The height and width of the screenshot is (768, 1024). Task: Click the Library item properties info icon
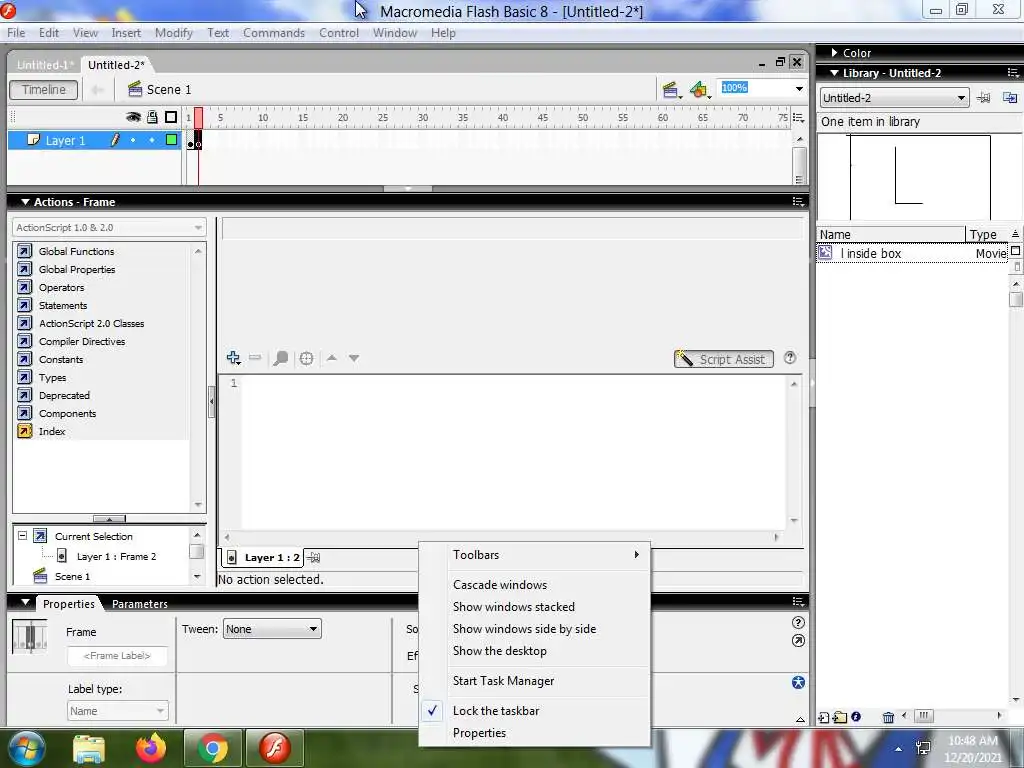pyautogui.click(x=856, y=716)
